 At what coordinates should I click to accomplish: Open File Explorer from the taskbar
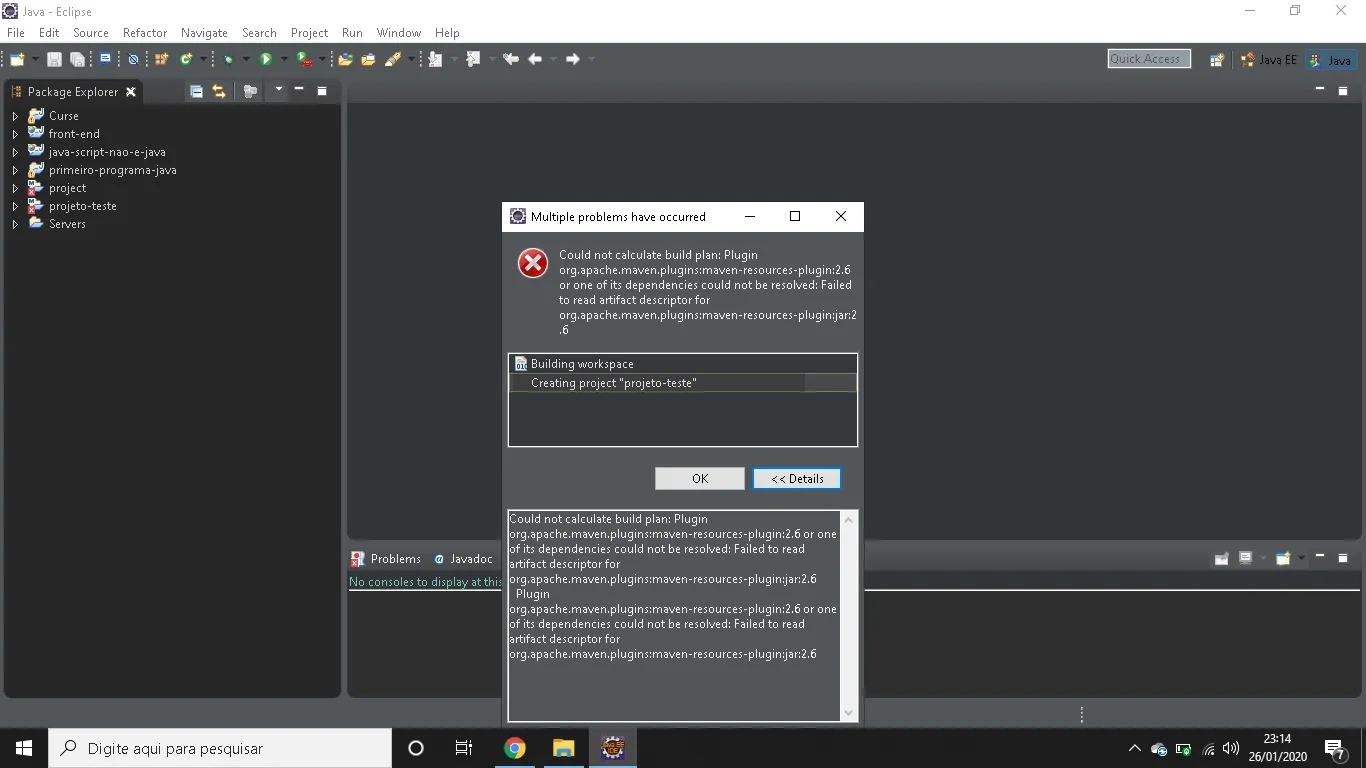tap(564, 748)
